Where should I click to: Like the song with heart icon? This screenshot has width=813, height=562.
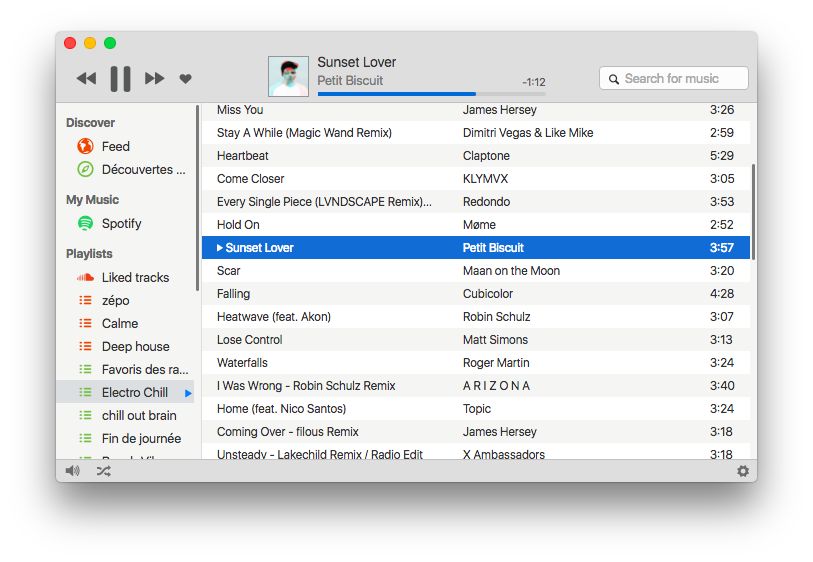tap(186, 79)
